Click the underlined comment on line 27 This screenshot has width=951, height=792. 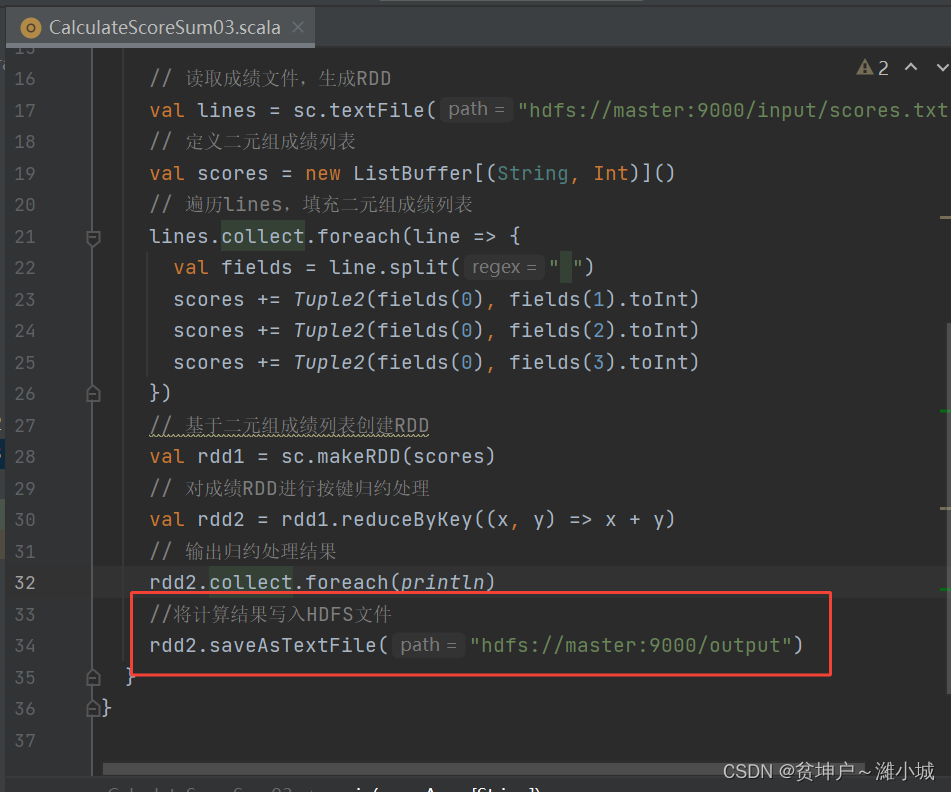289,426
